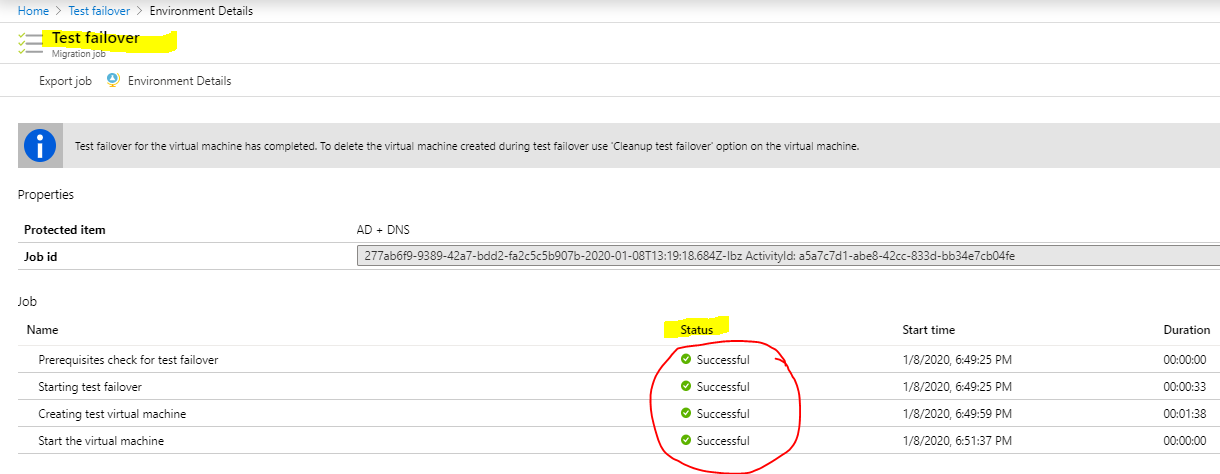
Task: Click Export job button
Action: [65, 81]
